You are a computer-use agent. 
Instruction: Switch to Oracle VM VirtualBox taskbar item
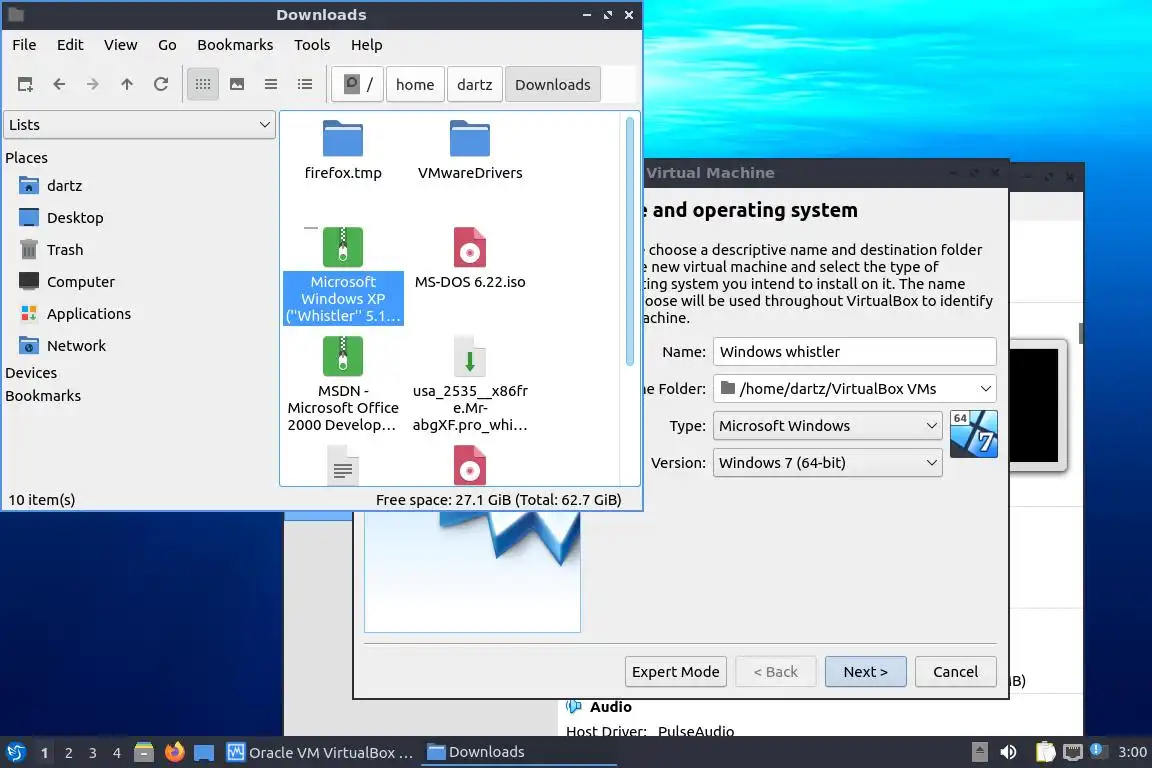pyautogui.click(x=320, y=753)
